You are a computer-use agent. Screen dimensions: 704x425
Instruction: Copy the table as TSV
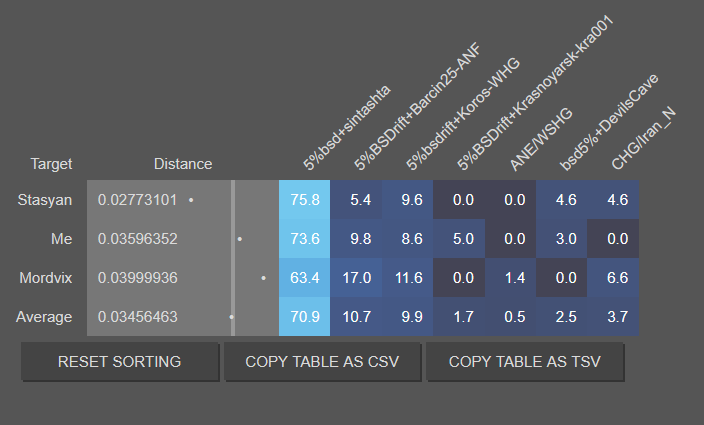click(525, 362)
